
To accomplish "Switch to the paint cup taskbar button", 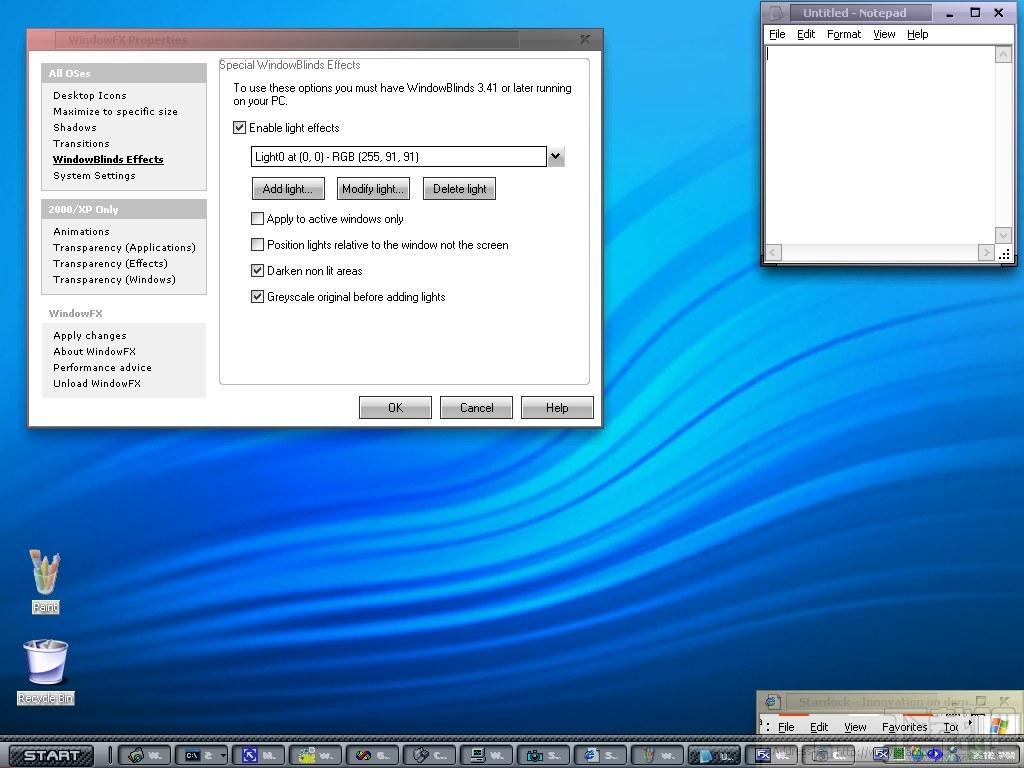I will pos(658,756).
